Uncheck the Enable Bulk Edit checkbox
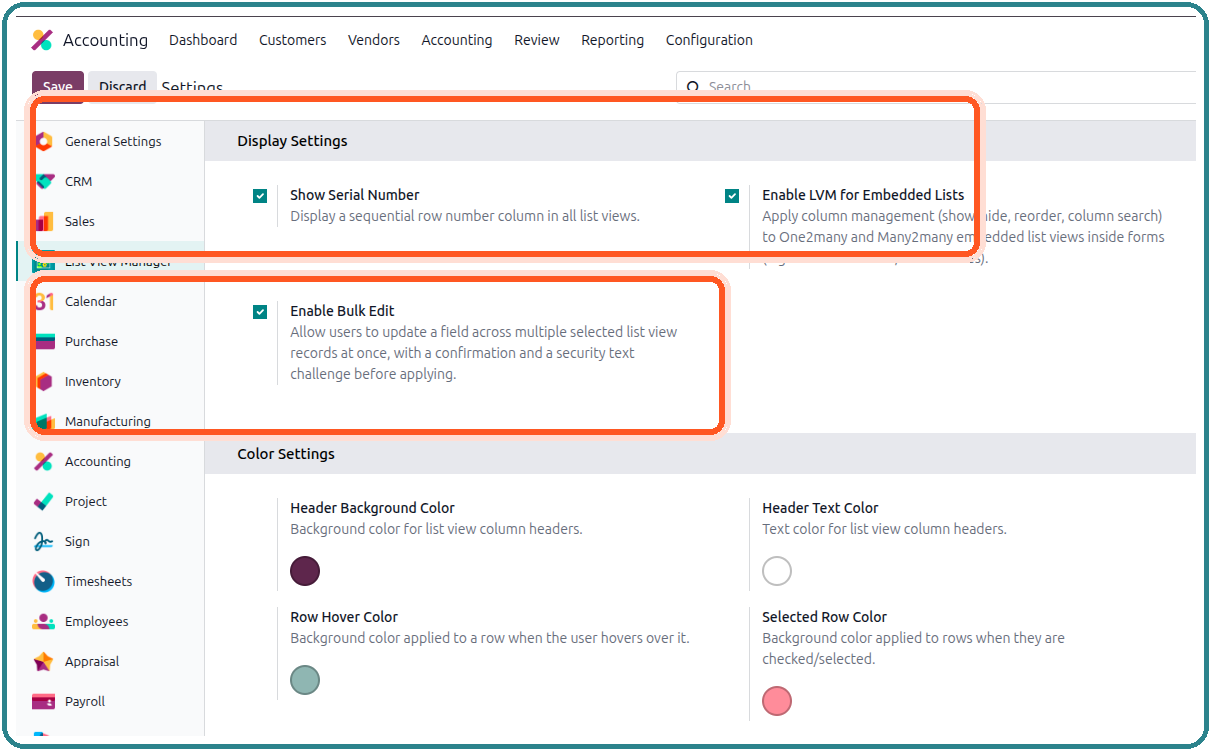This screenshot has height=752, width=1212. 260,312
